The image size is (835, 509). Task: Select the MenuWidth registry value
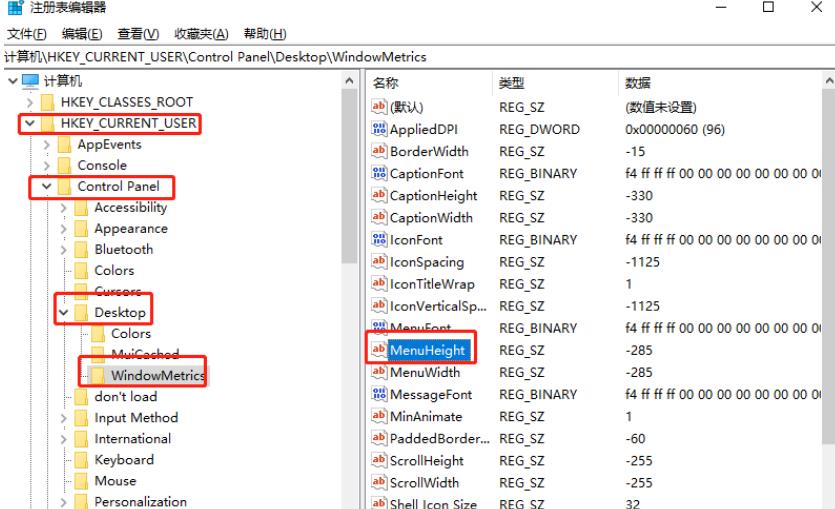(x=425, y=372)
